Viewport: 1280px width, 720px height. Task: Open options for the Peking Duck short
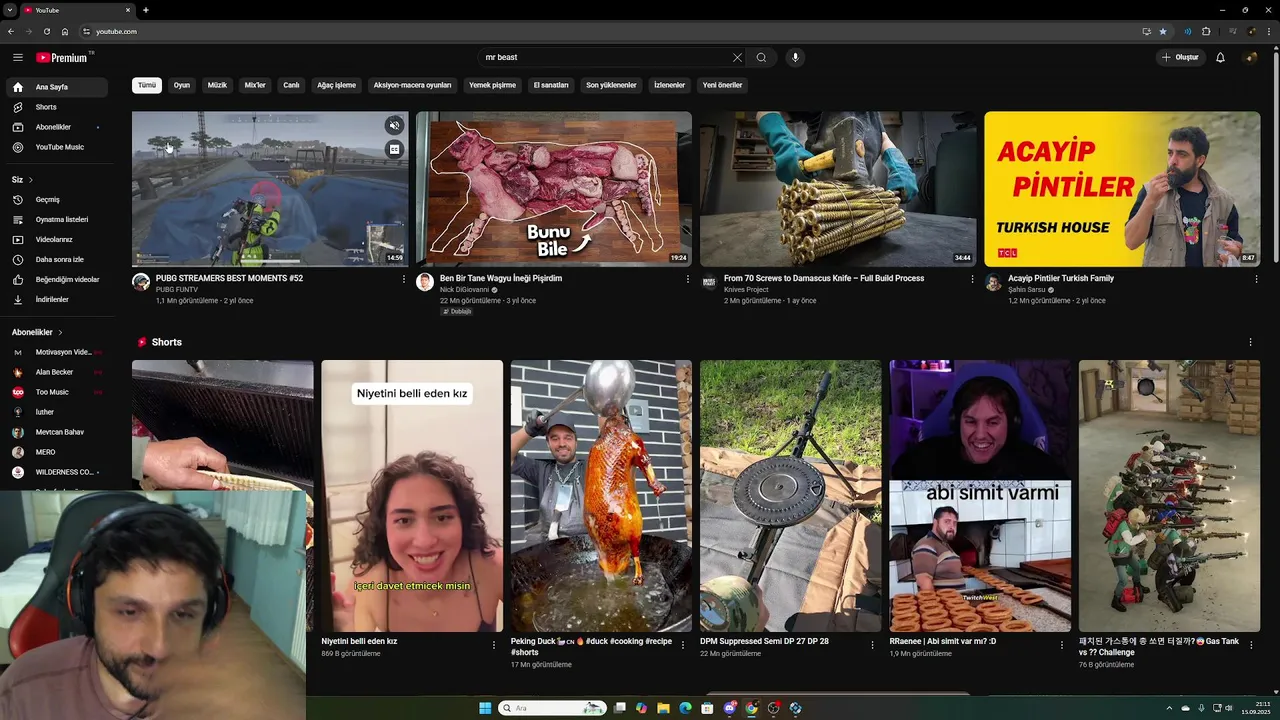pyautogui.click(x=683, y=645)
